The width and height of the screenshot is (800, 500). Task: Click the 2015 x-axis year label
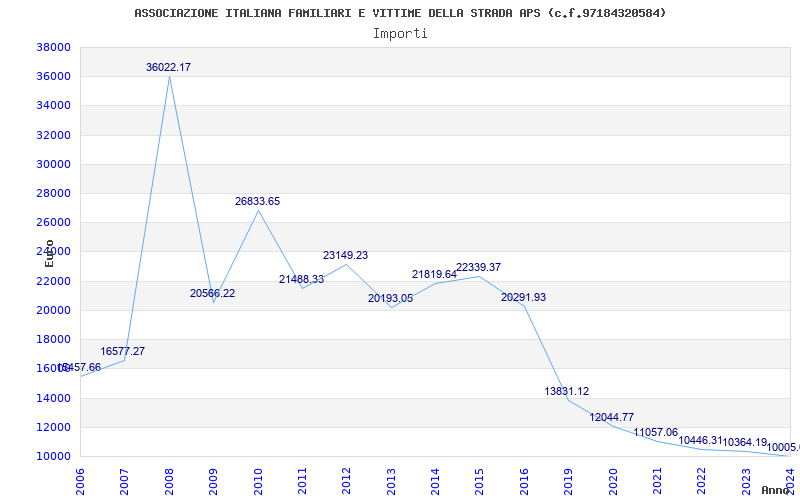coord(480,481)
